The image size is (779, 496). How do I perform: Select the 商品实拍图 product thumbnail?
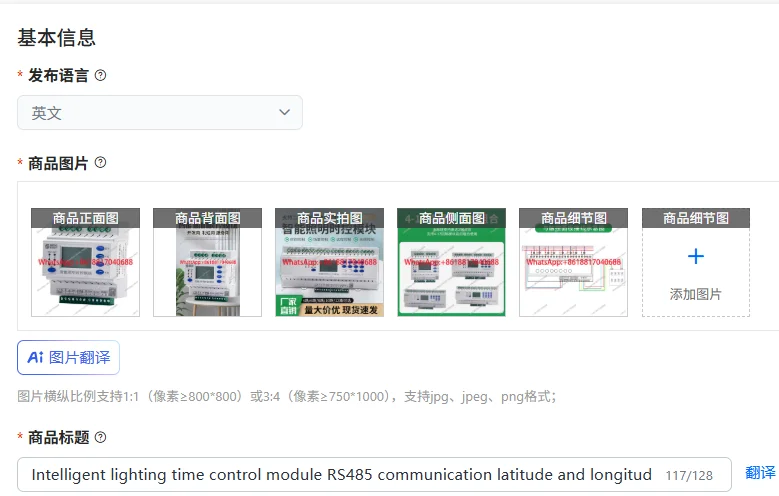point(329,262)
